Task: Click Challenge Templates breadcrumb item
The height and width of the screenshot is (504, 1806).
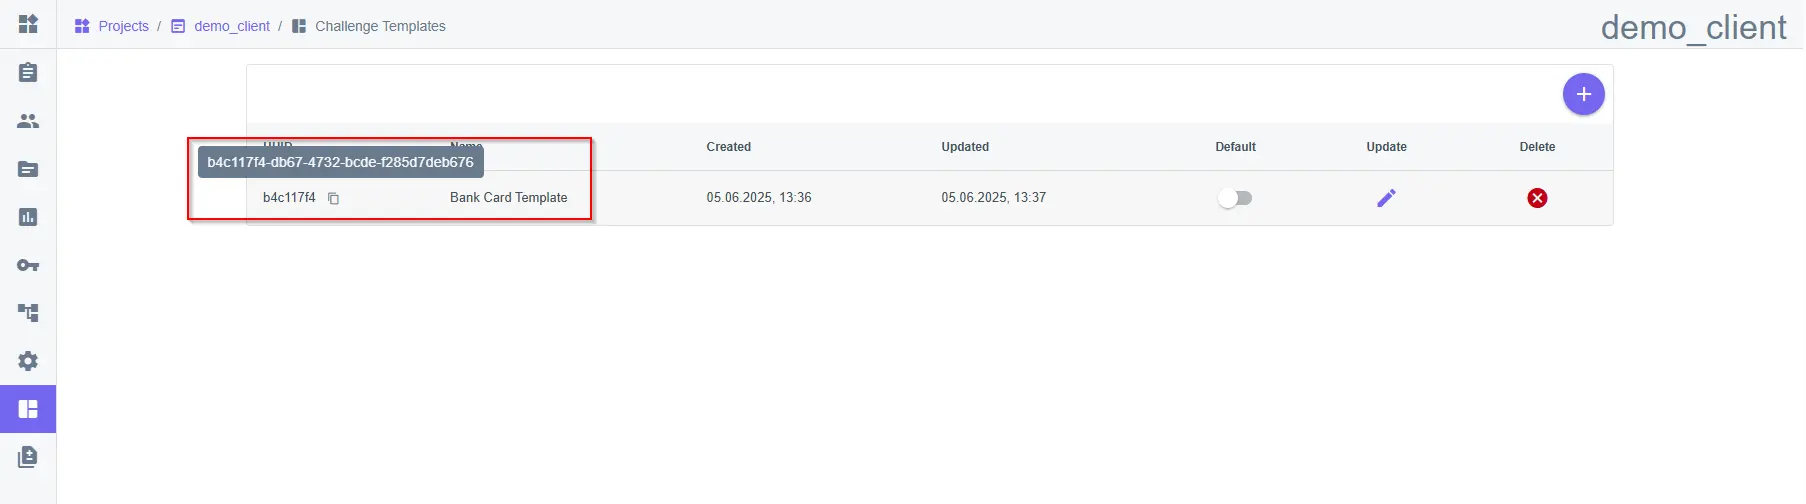Action: [380, 26]
